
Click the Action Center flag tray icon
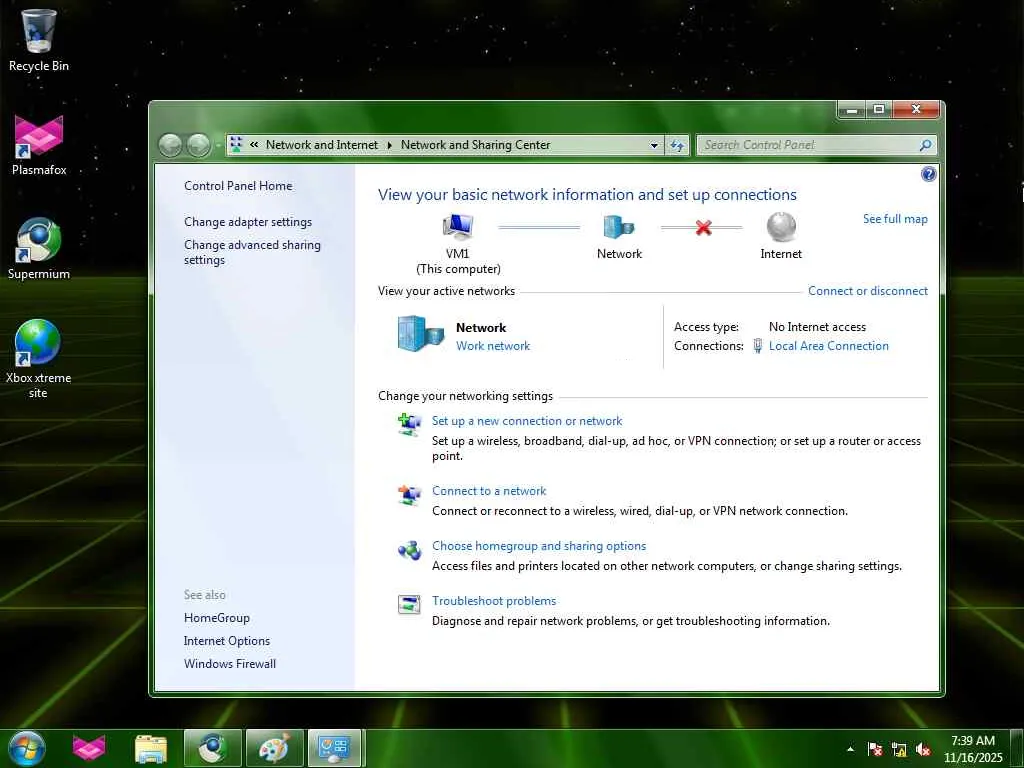(875, 749)
